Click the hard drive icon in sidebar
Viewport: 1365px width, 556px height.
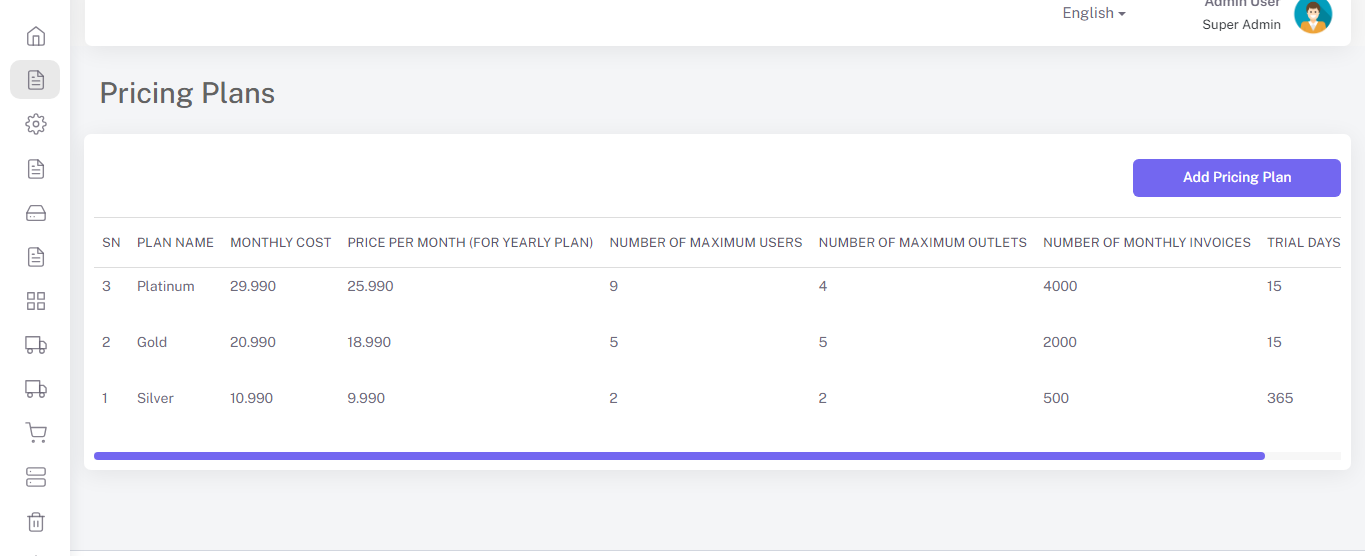pos(36,213)
